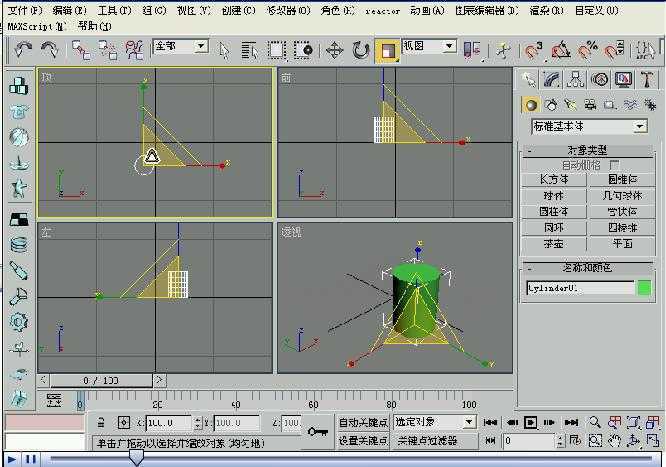Image resolution: width=666 pixels, height=467 pixels.
Task: Toggle the 设置关键点 set key button
Action: 363,441
